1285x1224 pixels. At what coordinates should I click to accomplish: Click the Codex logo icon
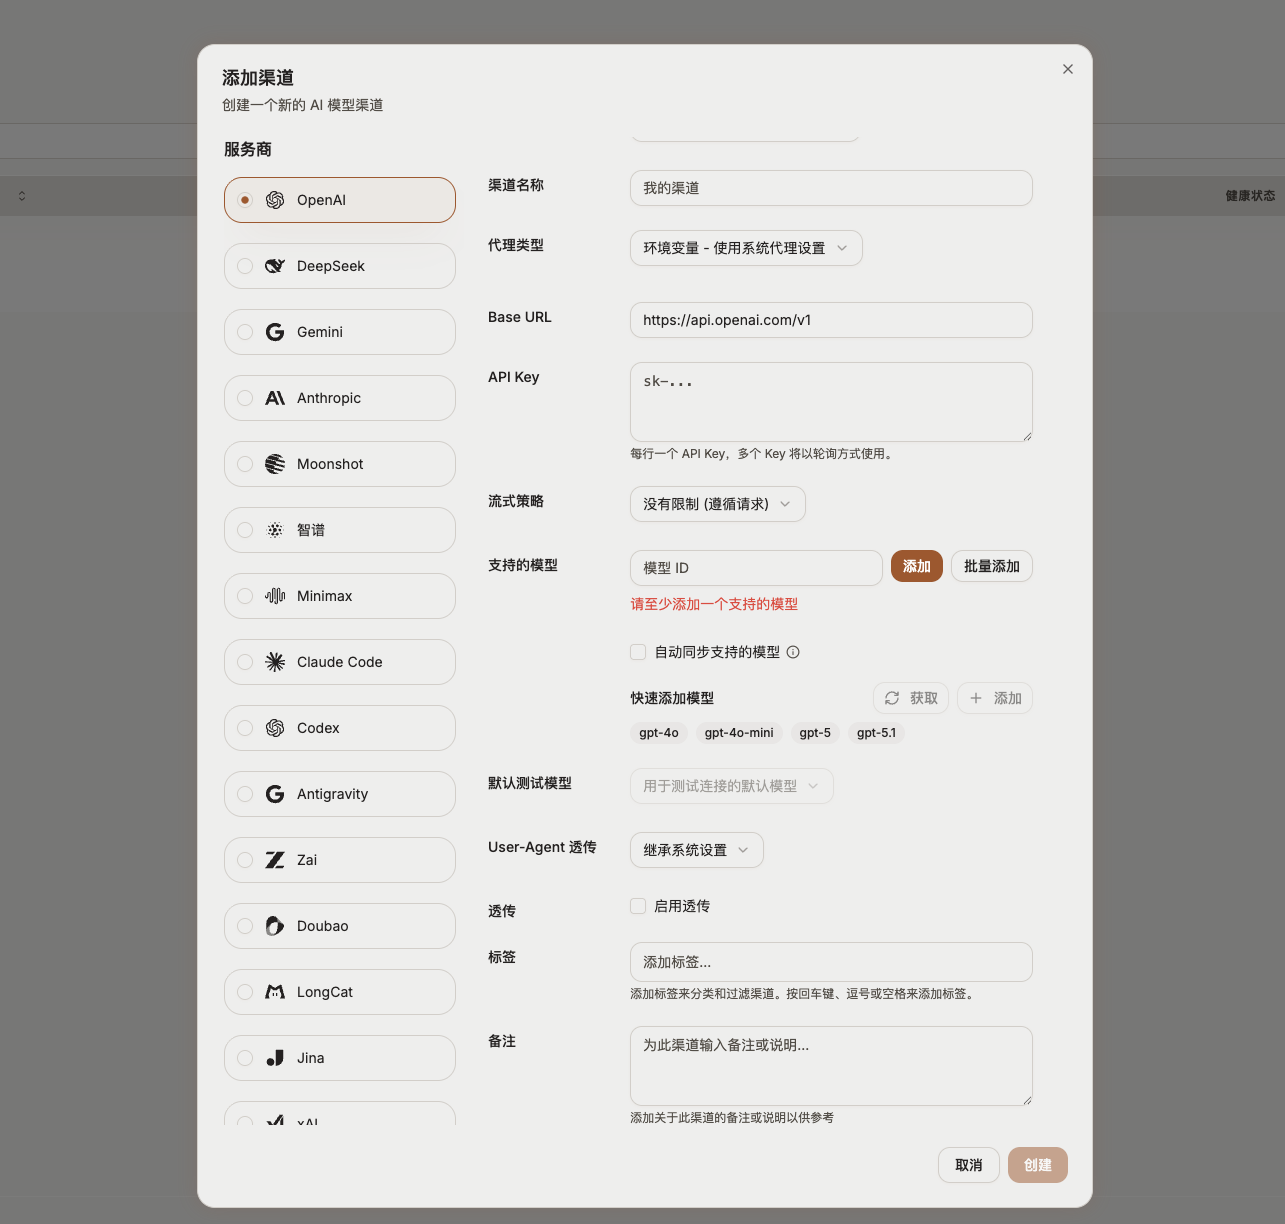(275, 728)
